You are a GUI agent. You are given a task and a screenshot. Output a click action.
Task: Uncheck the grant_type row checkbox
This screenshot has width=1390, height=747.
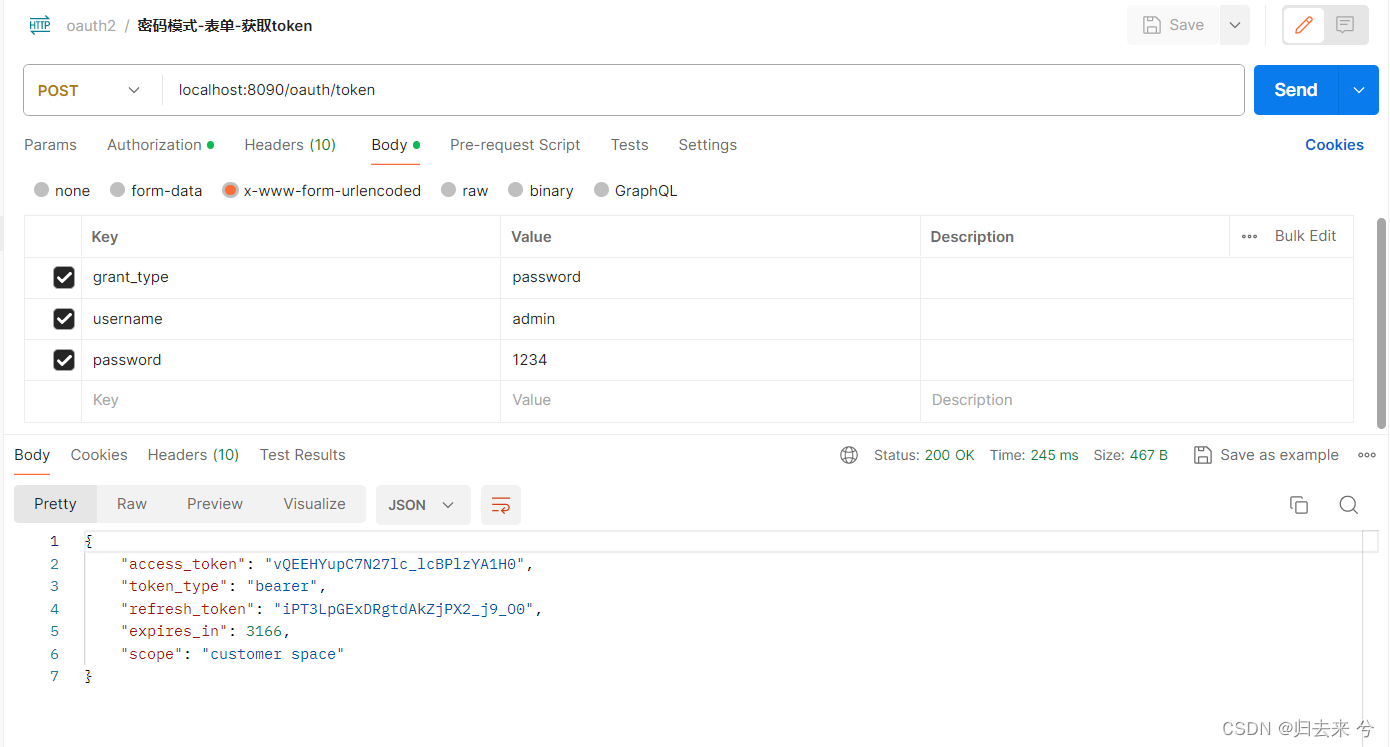pos(64,278)
